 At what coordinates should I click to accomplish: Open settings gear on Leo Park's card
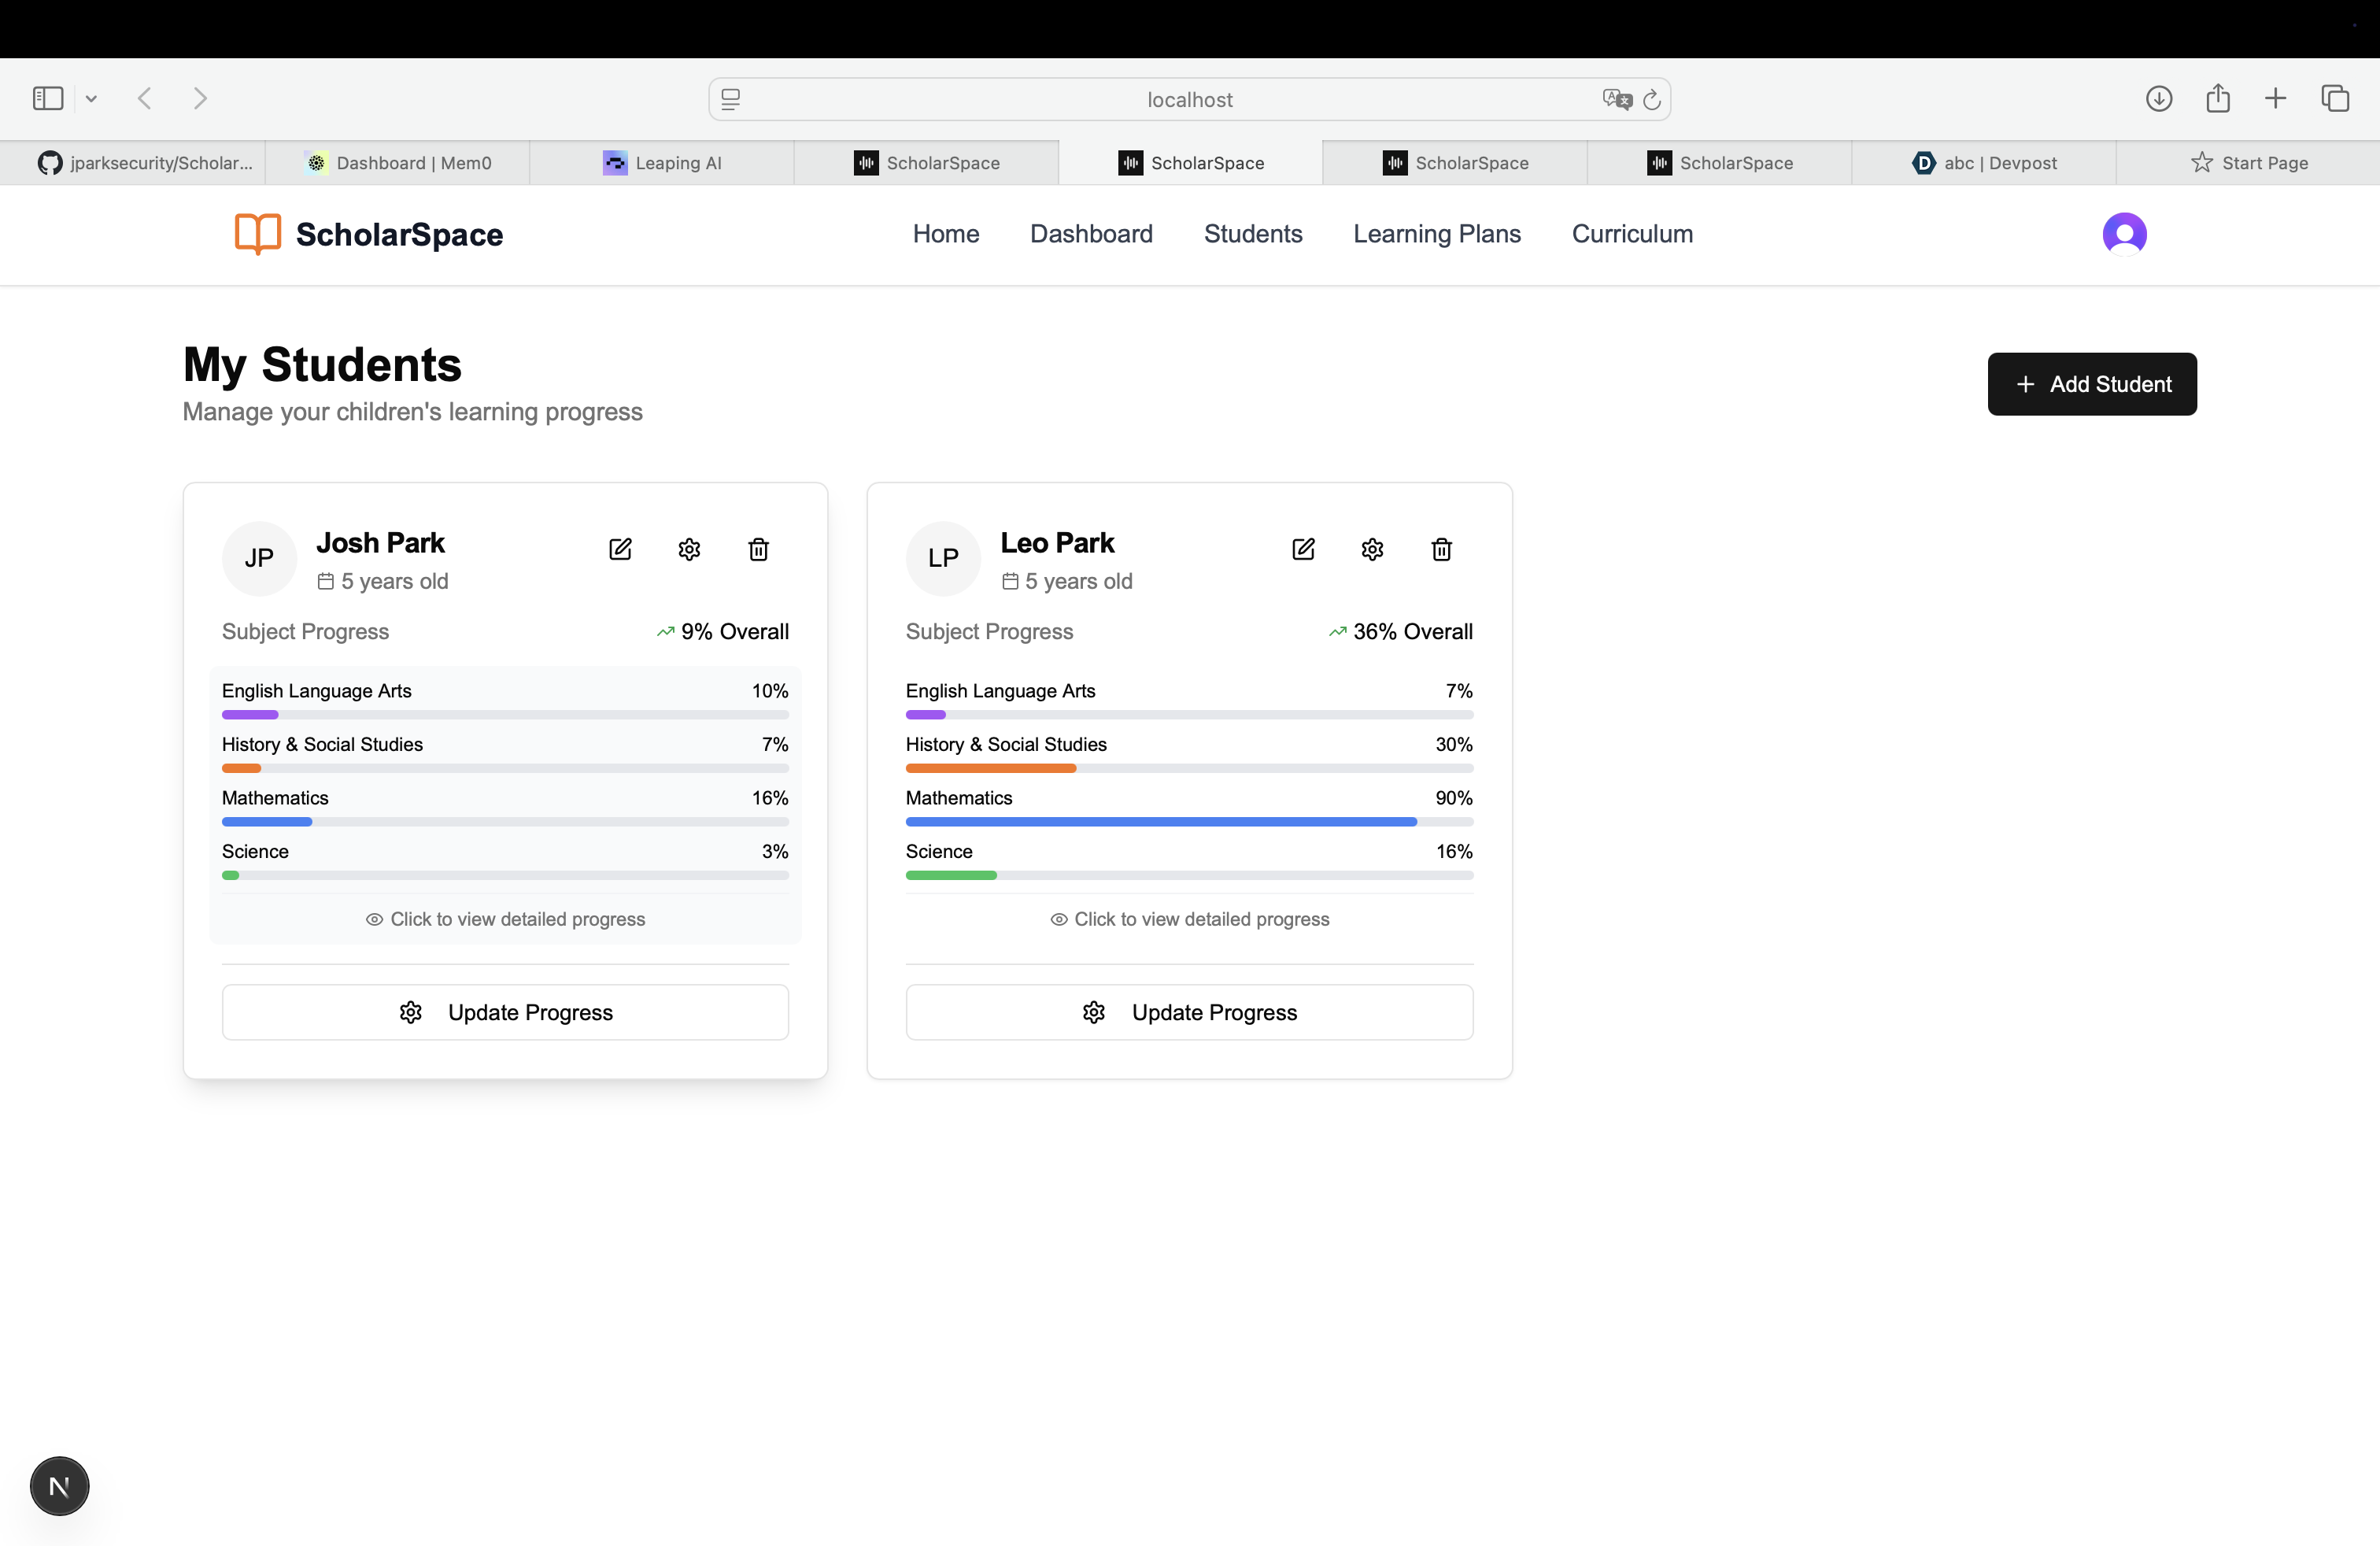pyautogui.click(x=1372, y=549)
